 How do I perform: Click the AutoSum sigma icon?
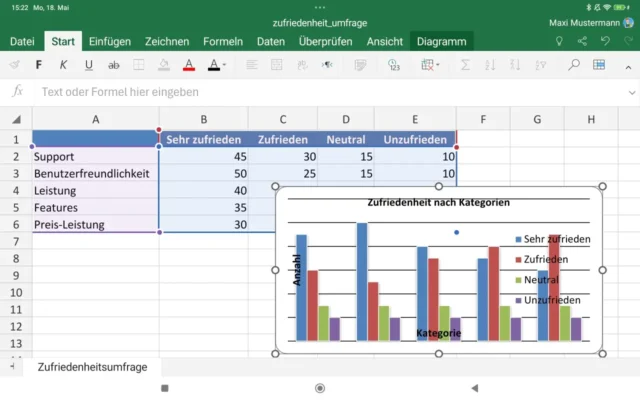[x=465, y=65]
